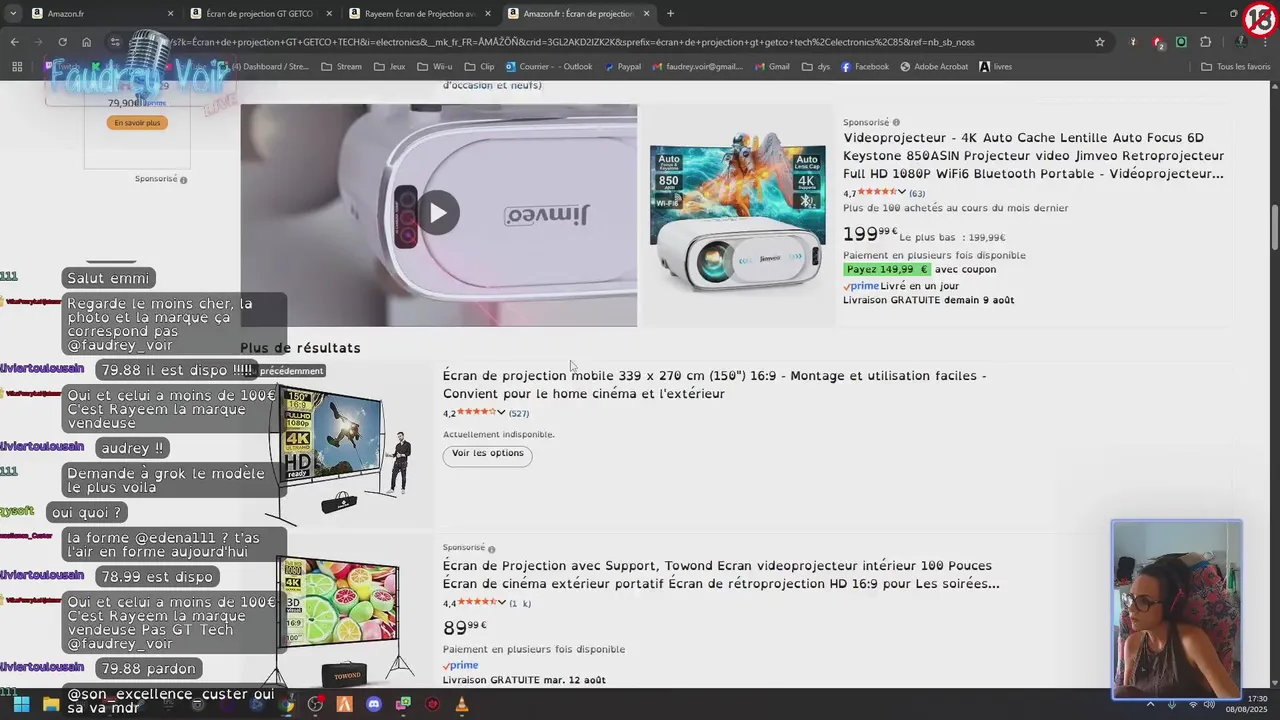This screenshot has width=1280, height=720.
Task: Click the info icon beside Jimveo Sponsorisé
Action: click(896, 123)
